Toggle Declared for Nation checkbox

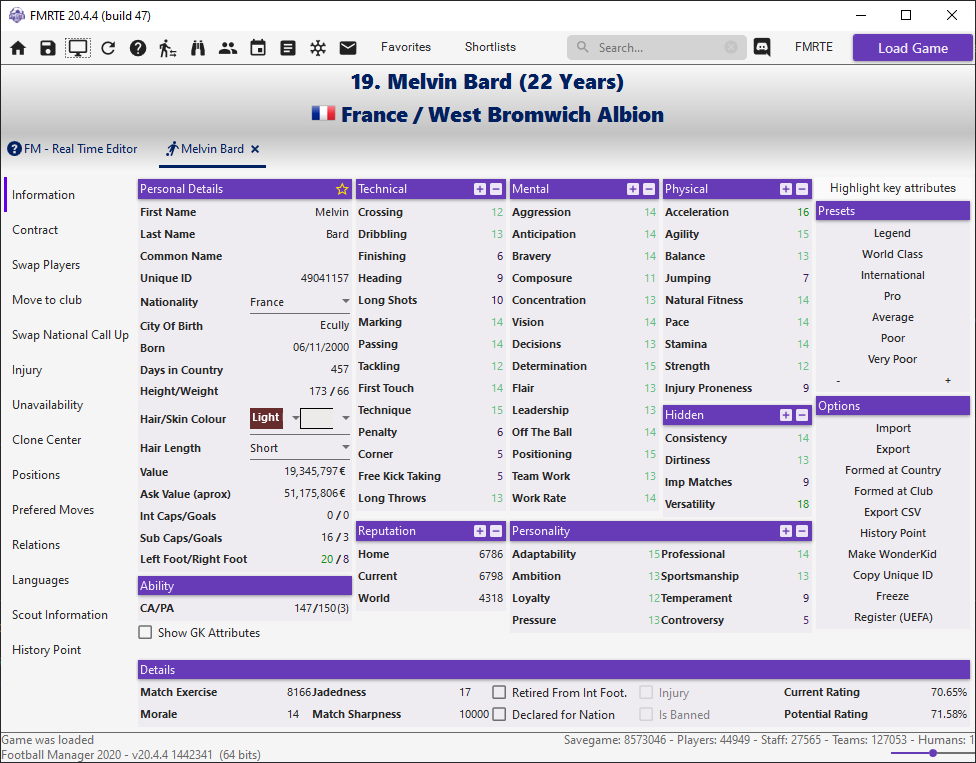499,714
